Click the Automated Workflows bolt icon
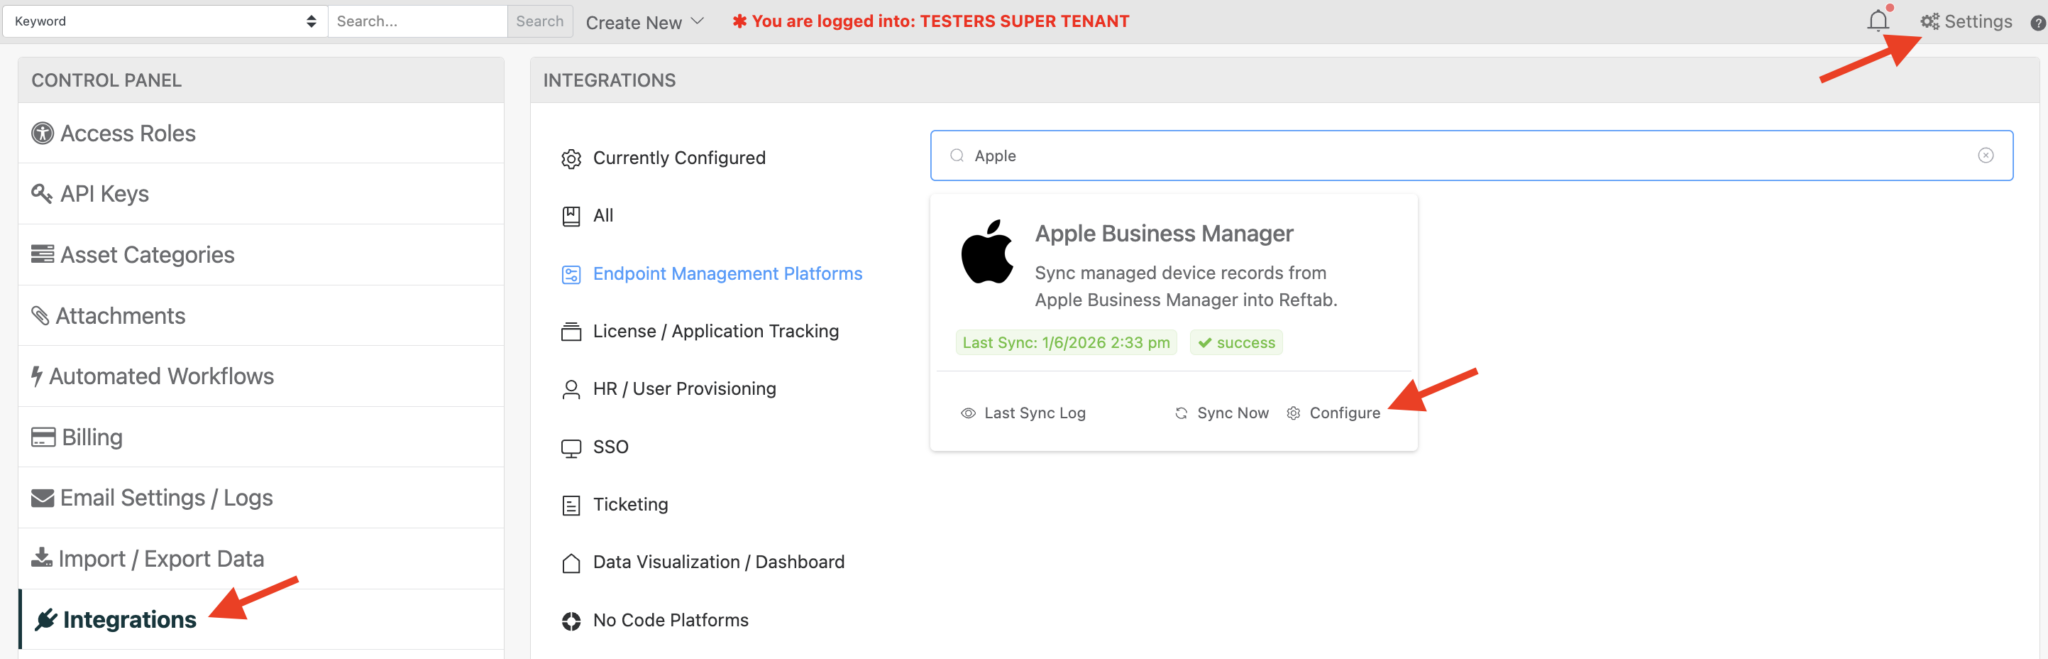The width and height of the screenshot is (2048, 659). [37, 376]
